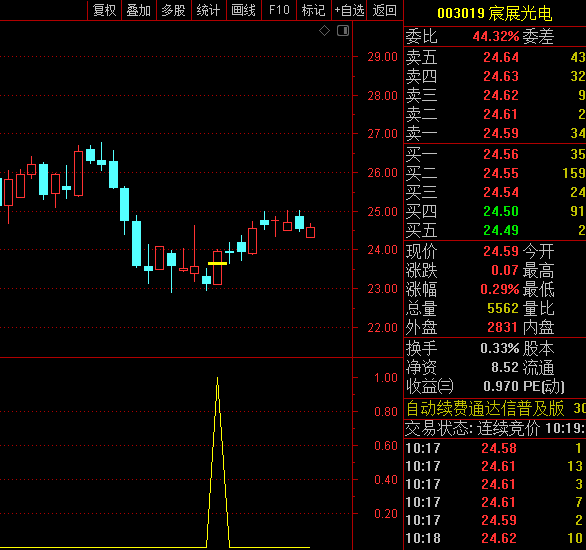The height and width of the screenshot is (550, 586).
Task: Click the diamond icon above chart
Action: point(324,31)
